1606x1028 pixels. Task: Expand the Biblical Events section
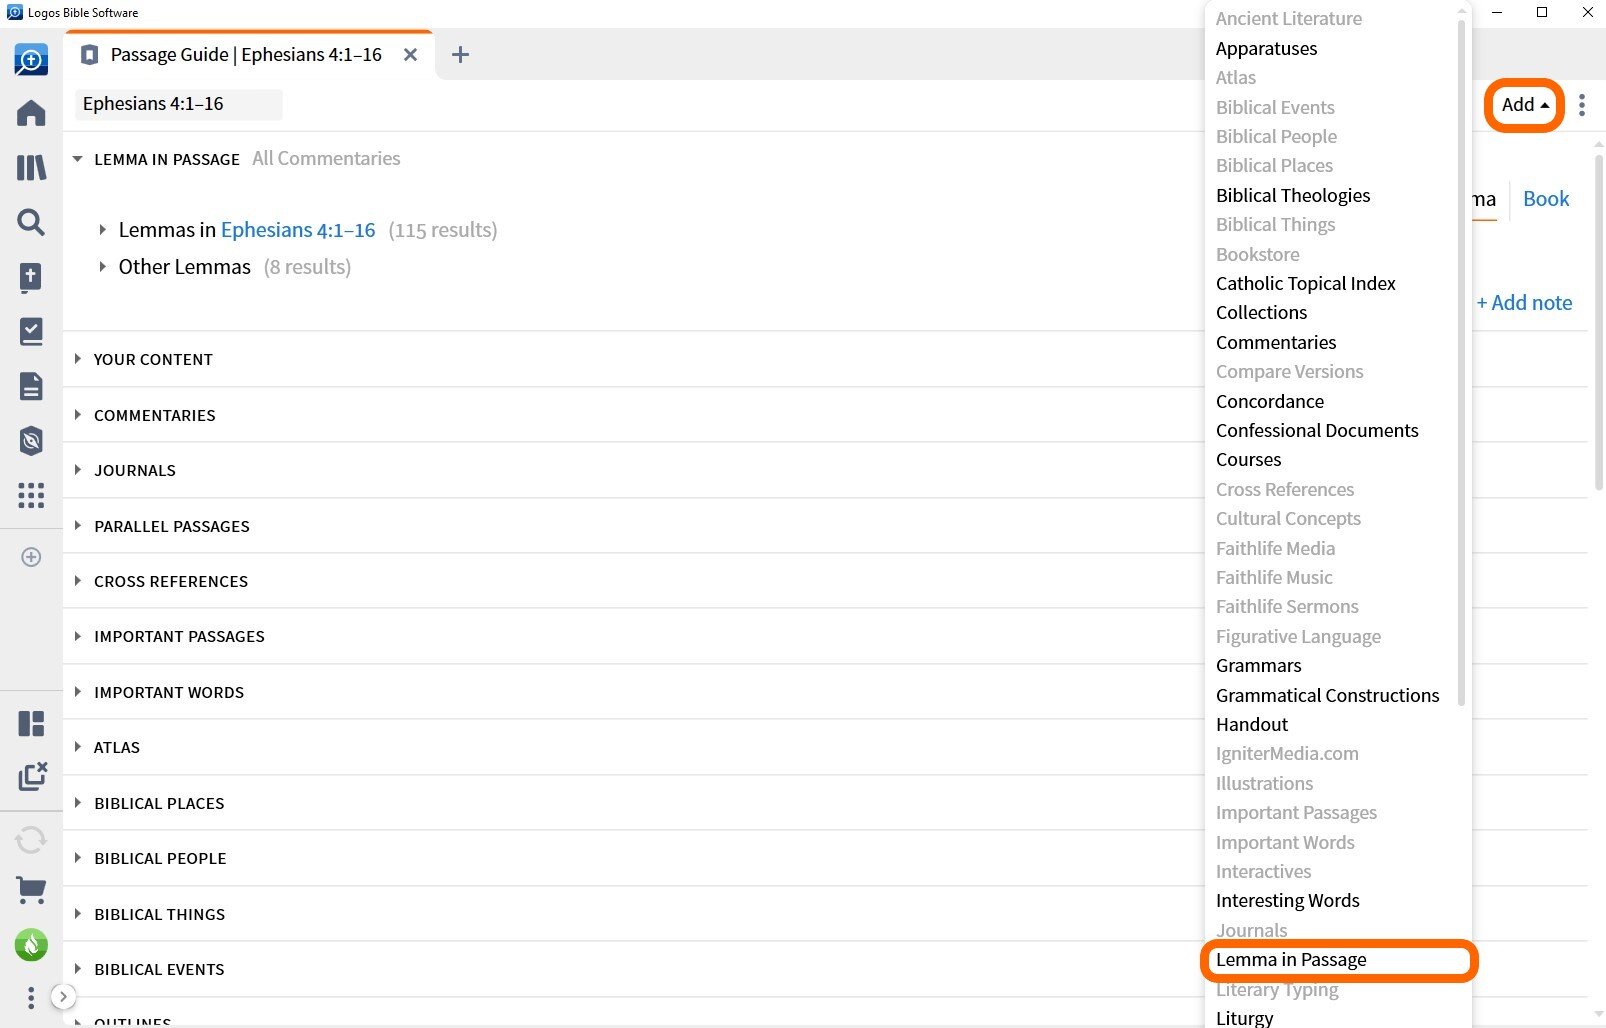pyautogui.click(x=78, y=969)
